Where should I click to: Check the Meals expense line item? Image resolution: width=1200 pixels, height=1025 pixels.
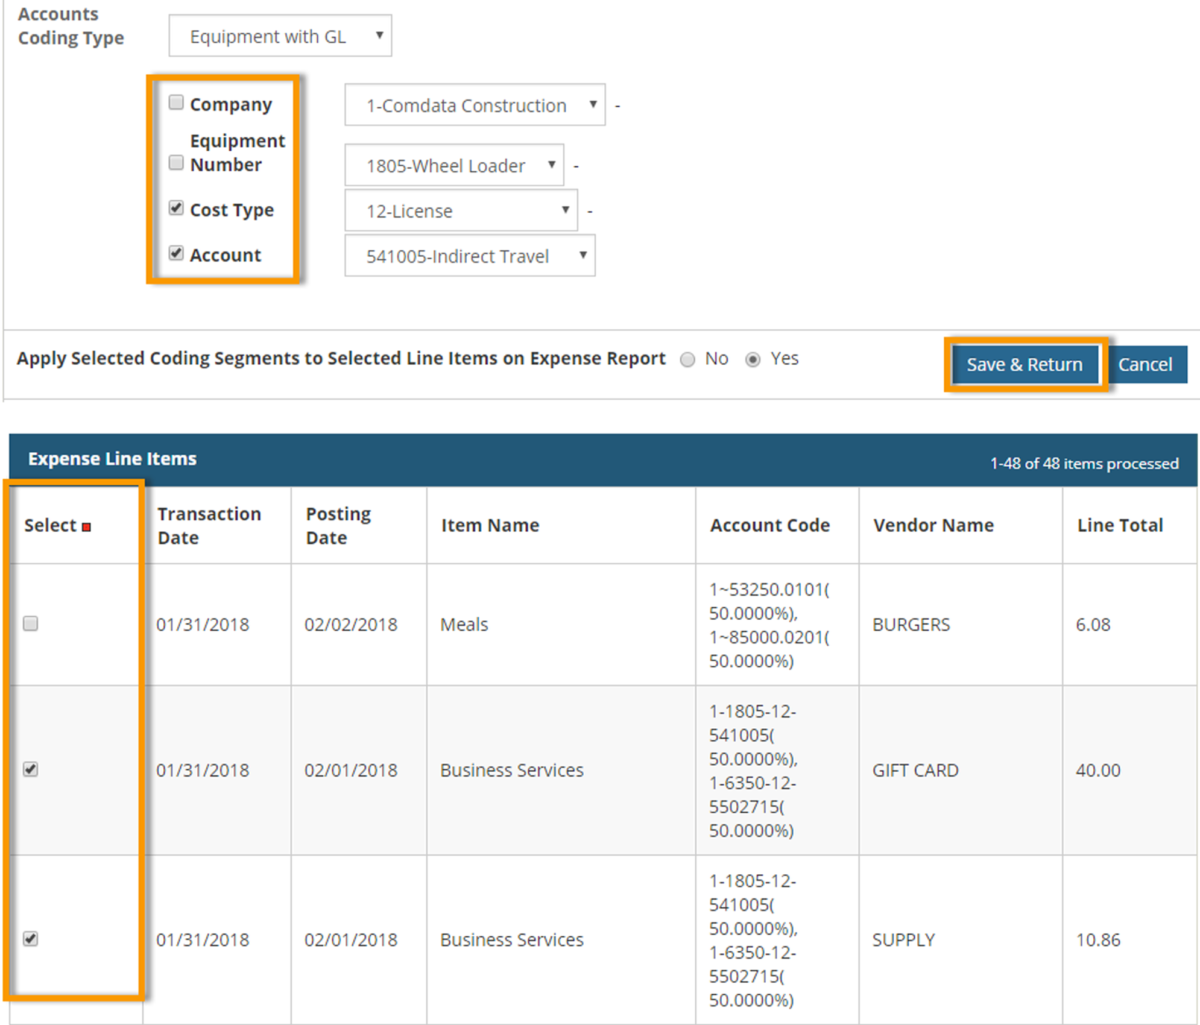[x=30, y=623]
